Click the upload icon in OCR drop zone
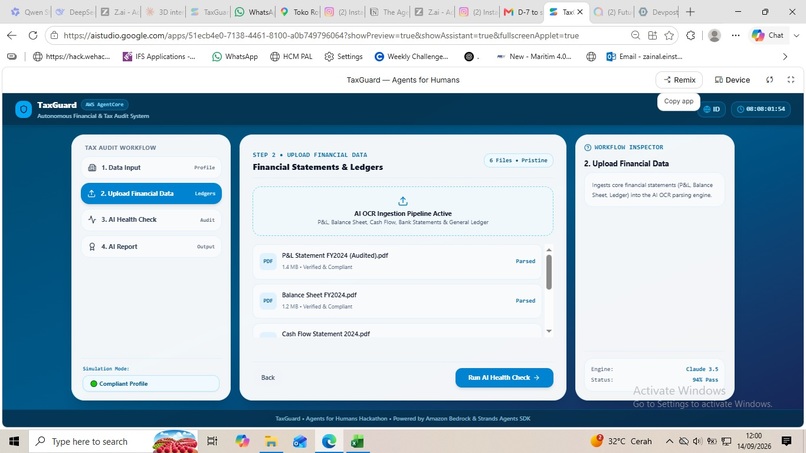Viewport: 806px width, 453px height. coord(402,201)
